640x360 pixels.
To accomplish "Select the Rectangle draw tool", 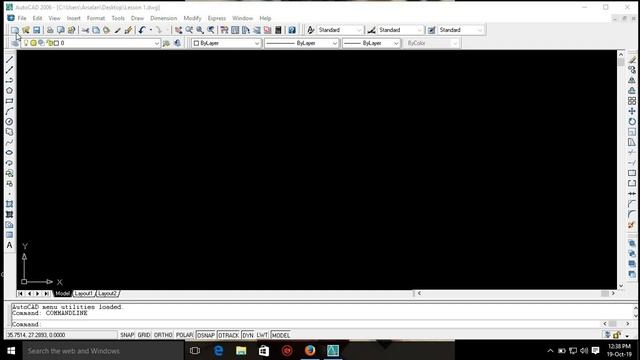I will coord(9,101).
